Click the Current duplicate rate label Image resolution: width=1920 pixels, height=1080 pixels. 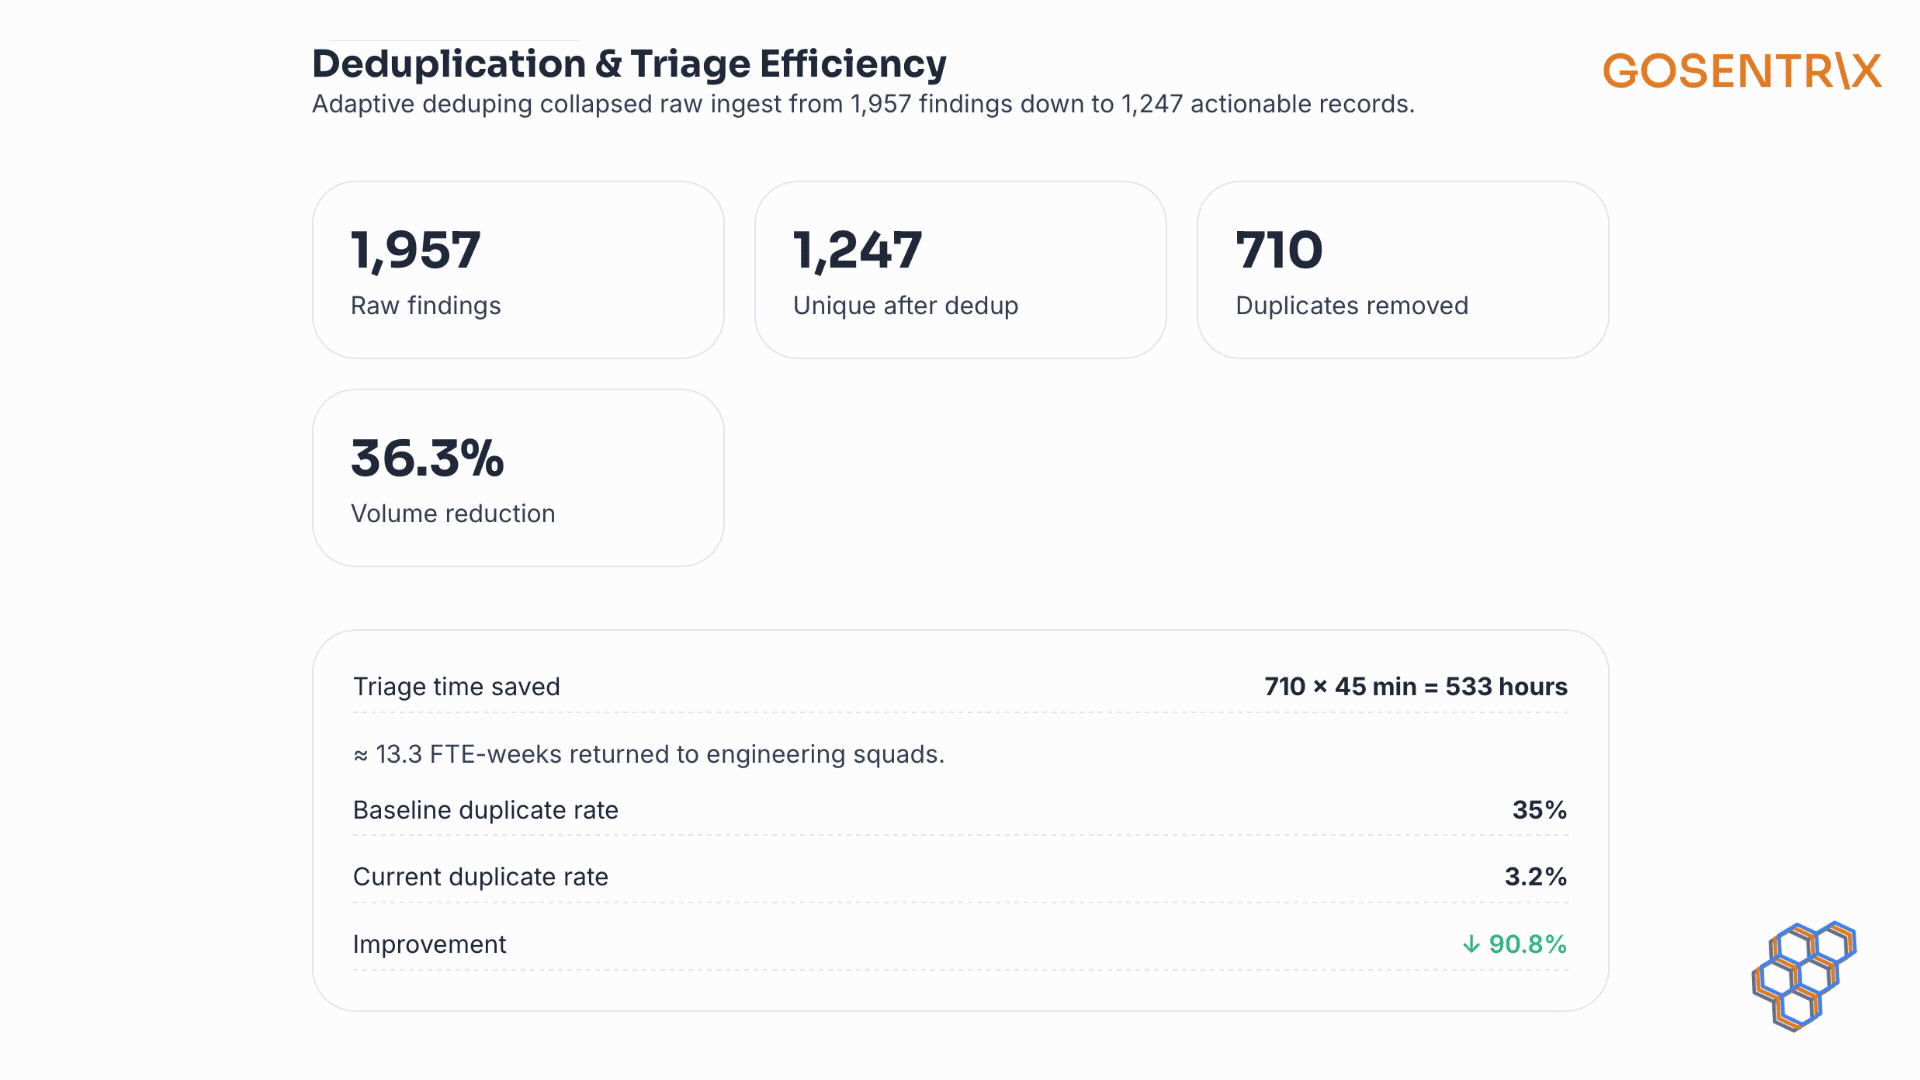click(480, 877)
